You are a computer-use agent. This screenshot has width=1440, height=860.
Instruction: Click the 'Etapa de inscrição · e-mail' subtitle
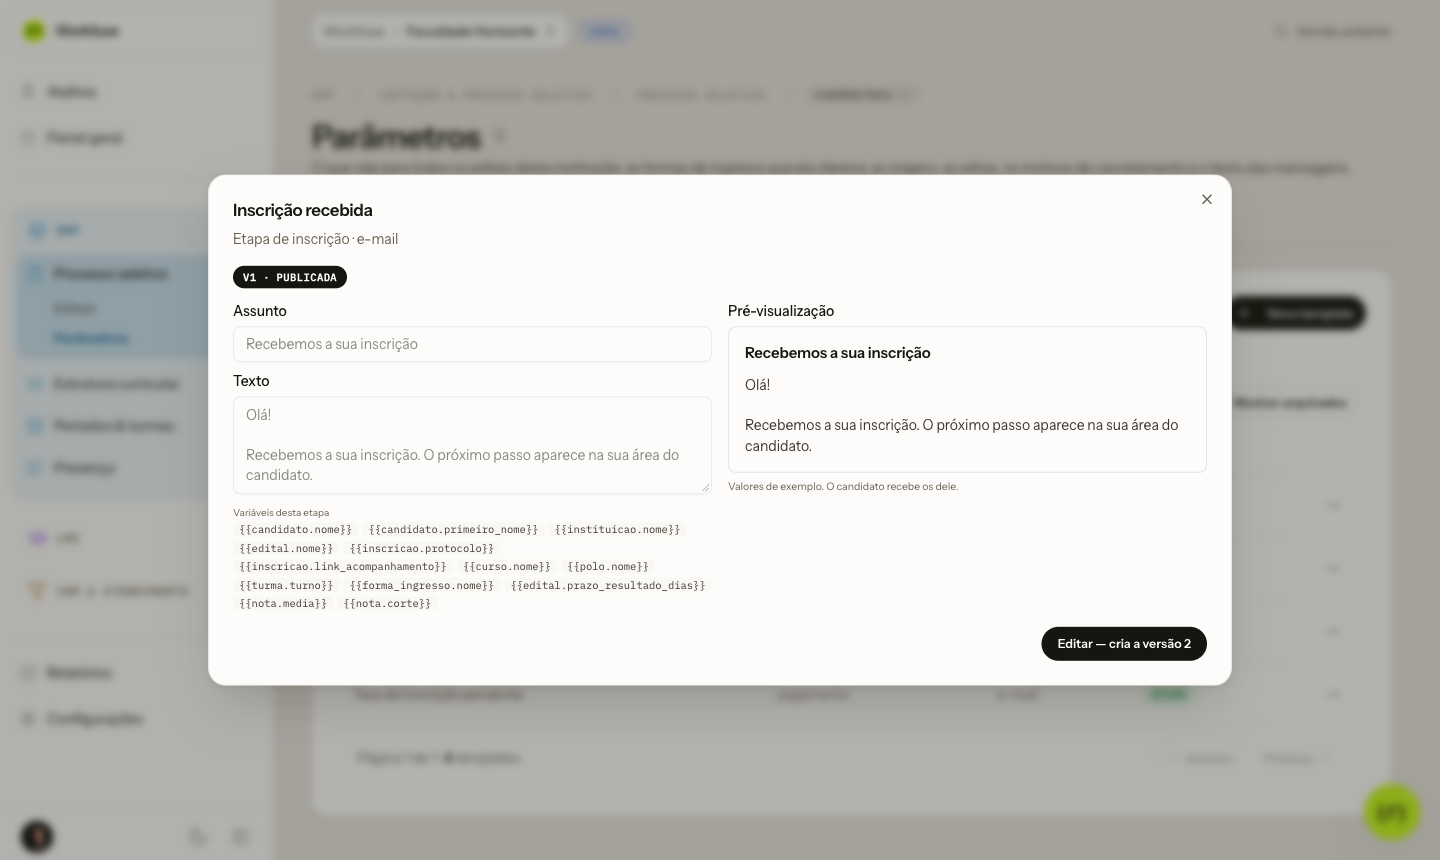(x=316, y=239)
